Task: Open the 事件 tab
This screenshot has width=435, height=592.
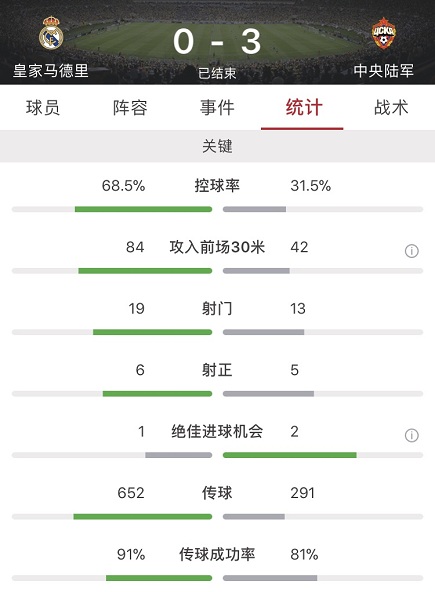Action: [x=217, y=108]
